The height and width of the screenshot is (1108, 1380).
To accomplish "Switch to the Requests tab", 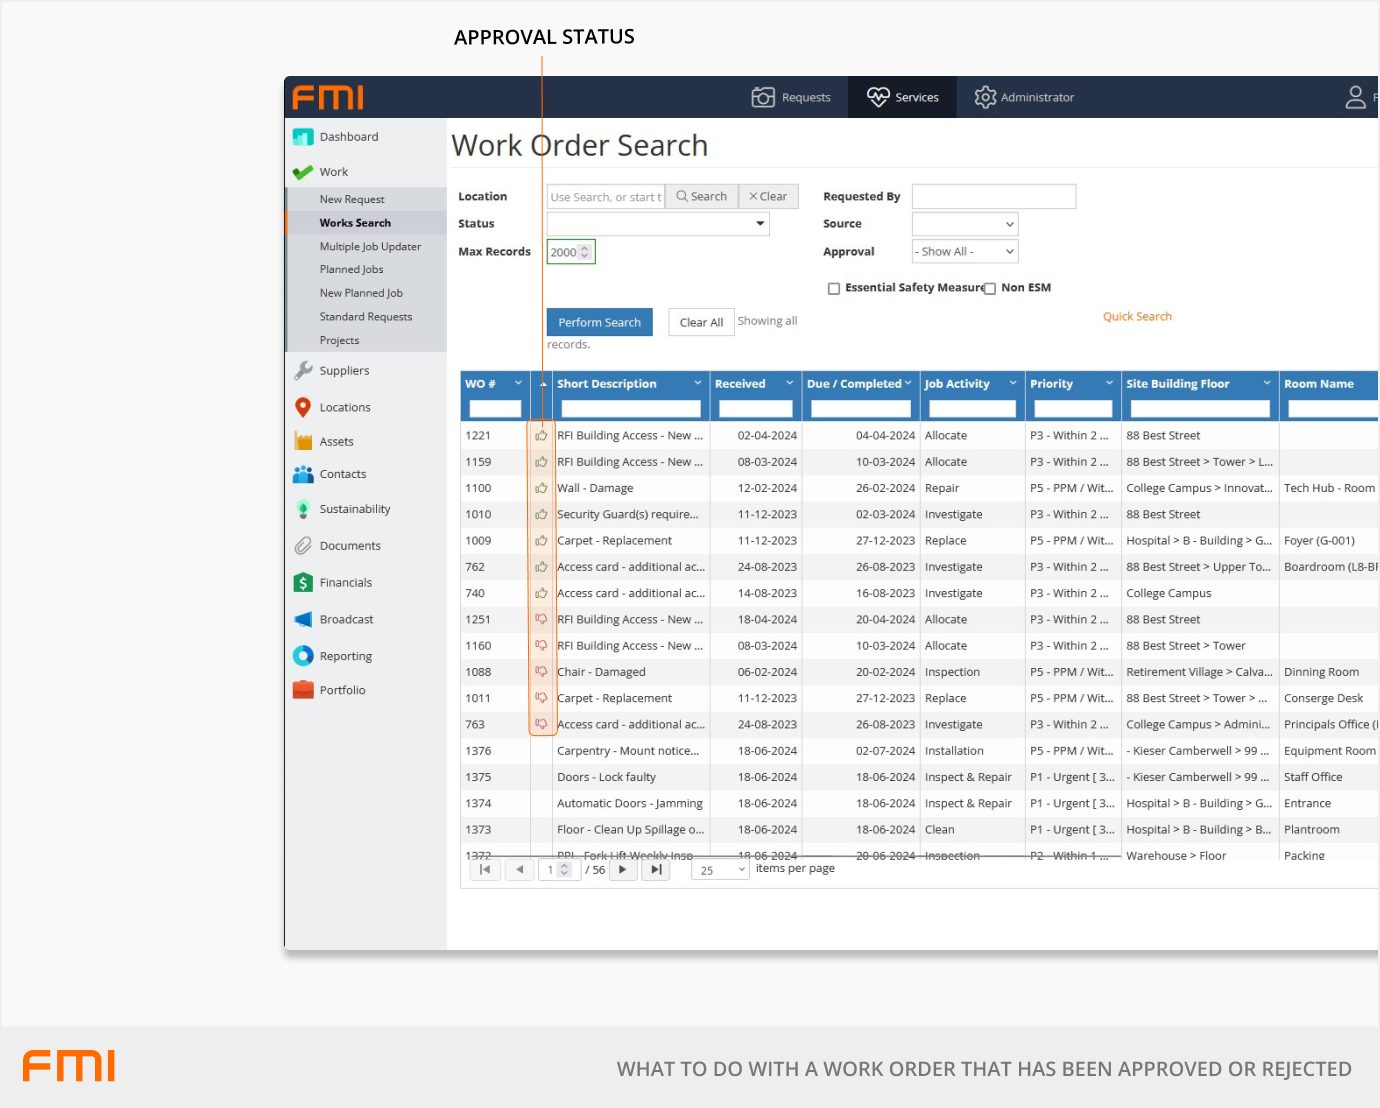I will [791, 97].
